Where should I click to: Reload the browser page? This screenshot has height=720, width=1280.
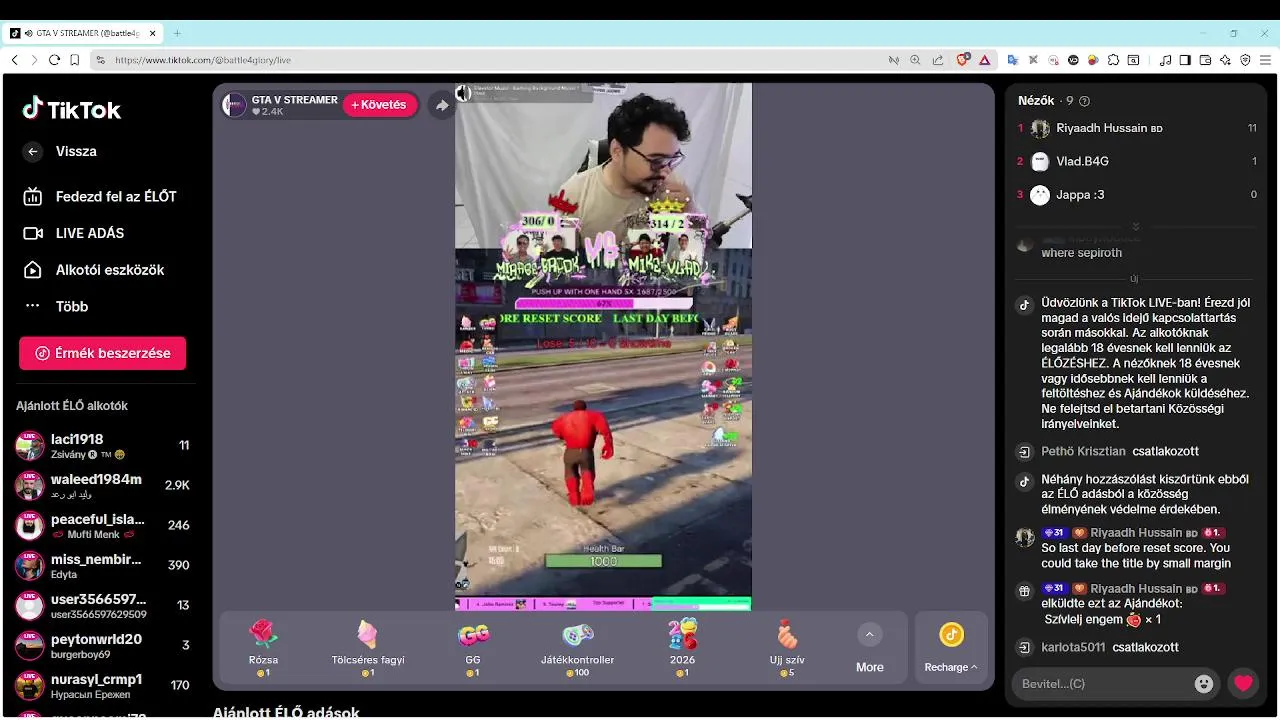54,60
